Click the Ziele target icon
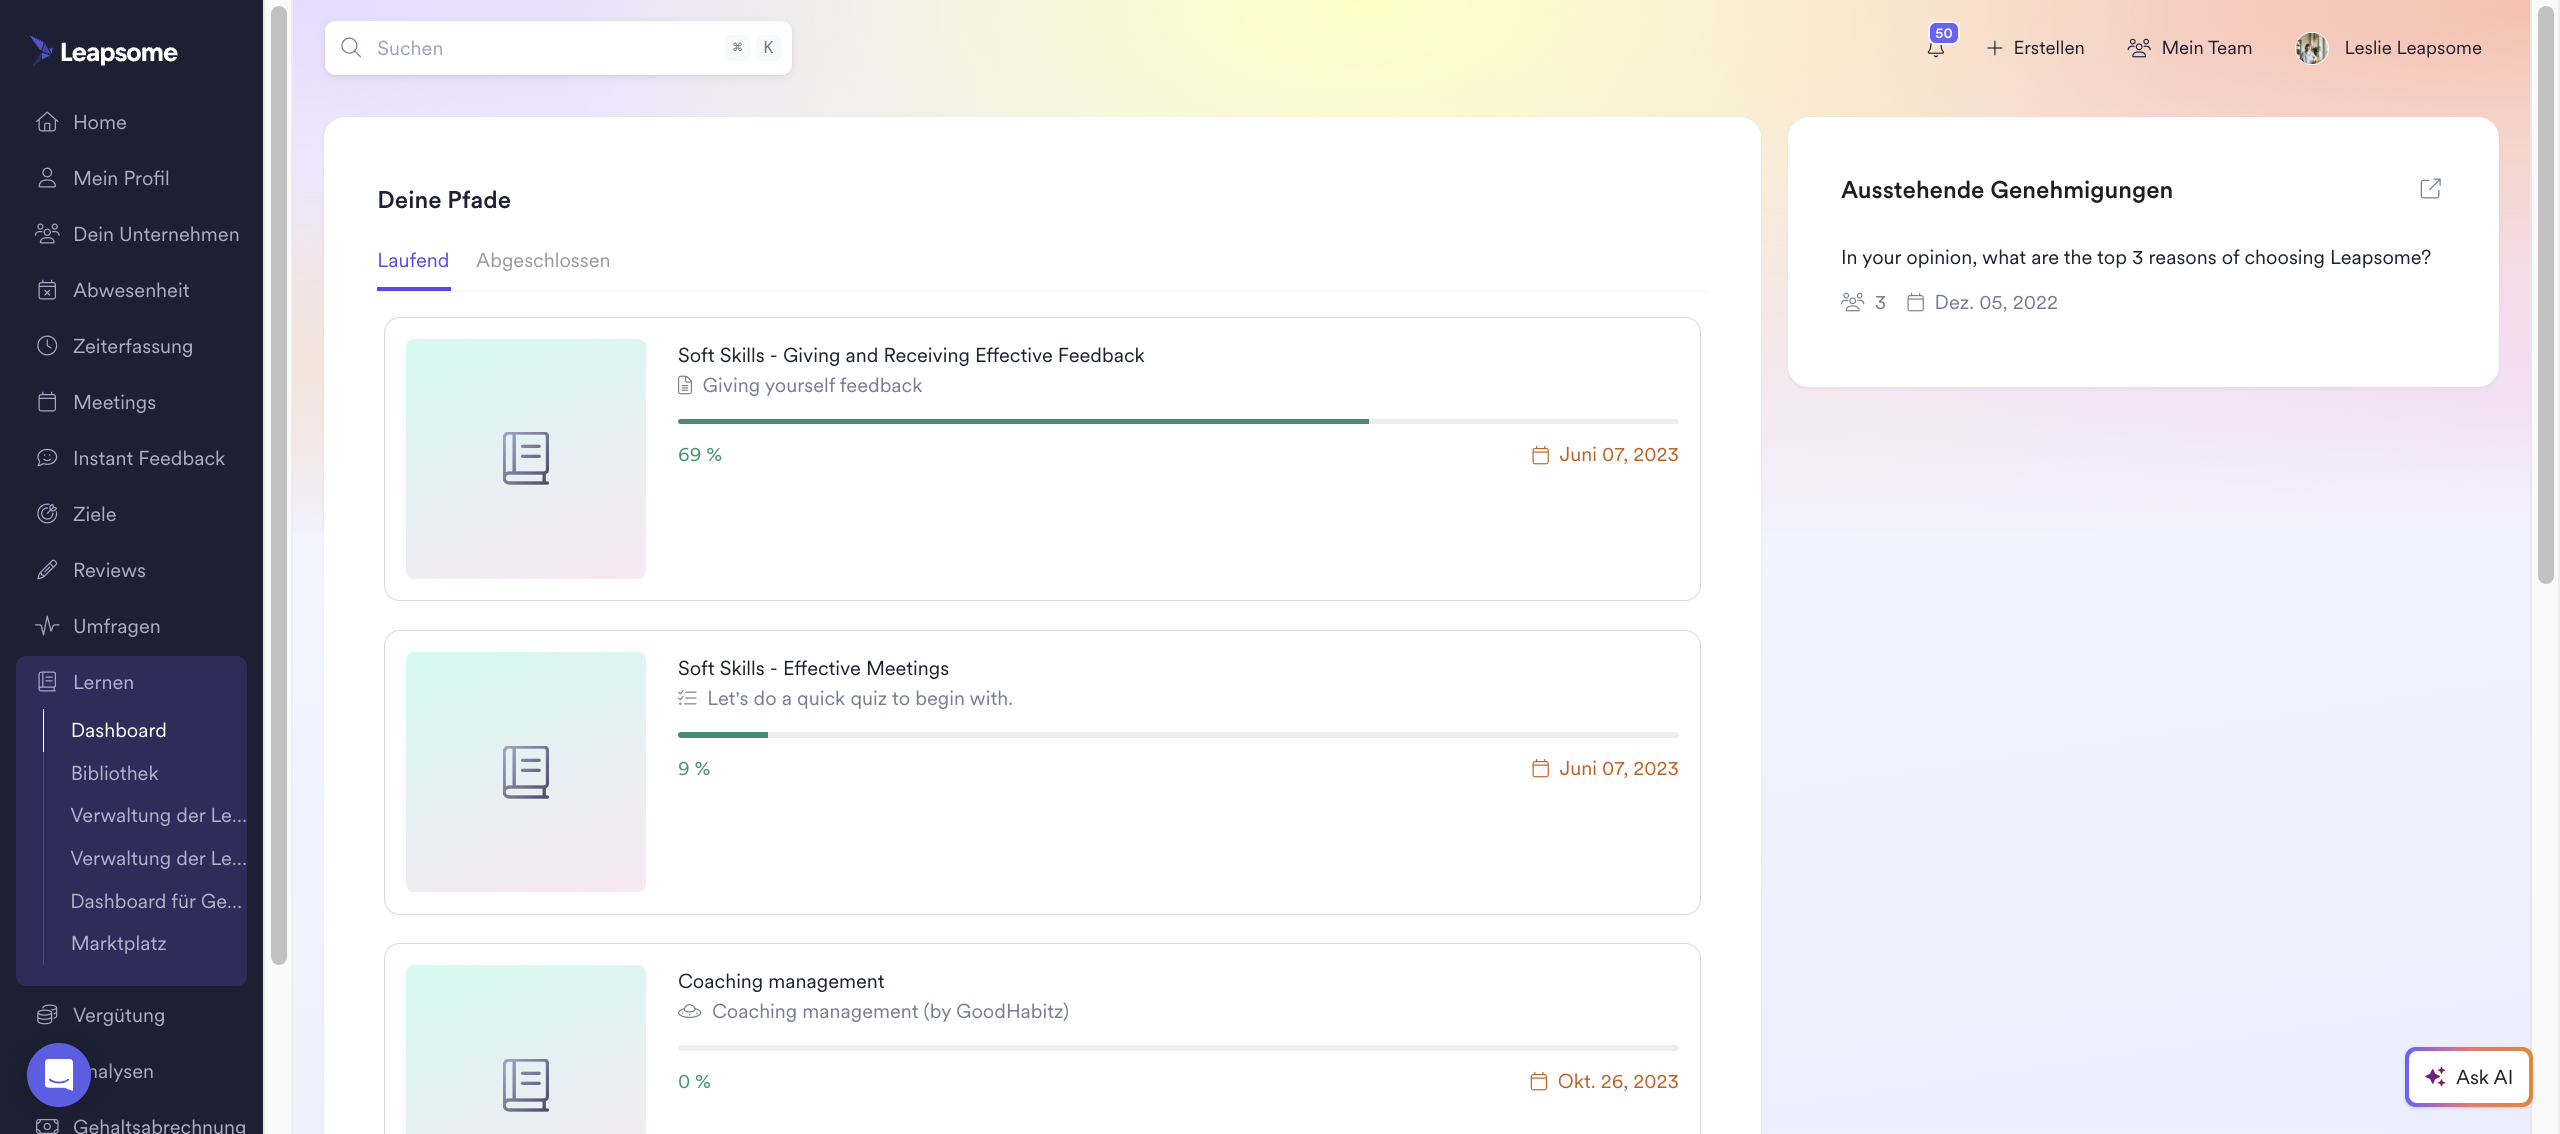Image resolution: width=2560 pixels, height=1134 pixels. tap(47, 514)
